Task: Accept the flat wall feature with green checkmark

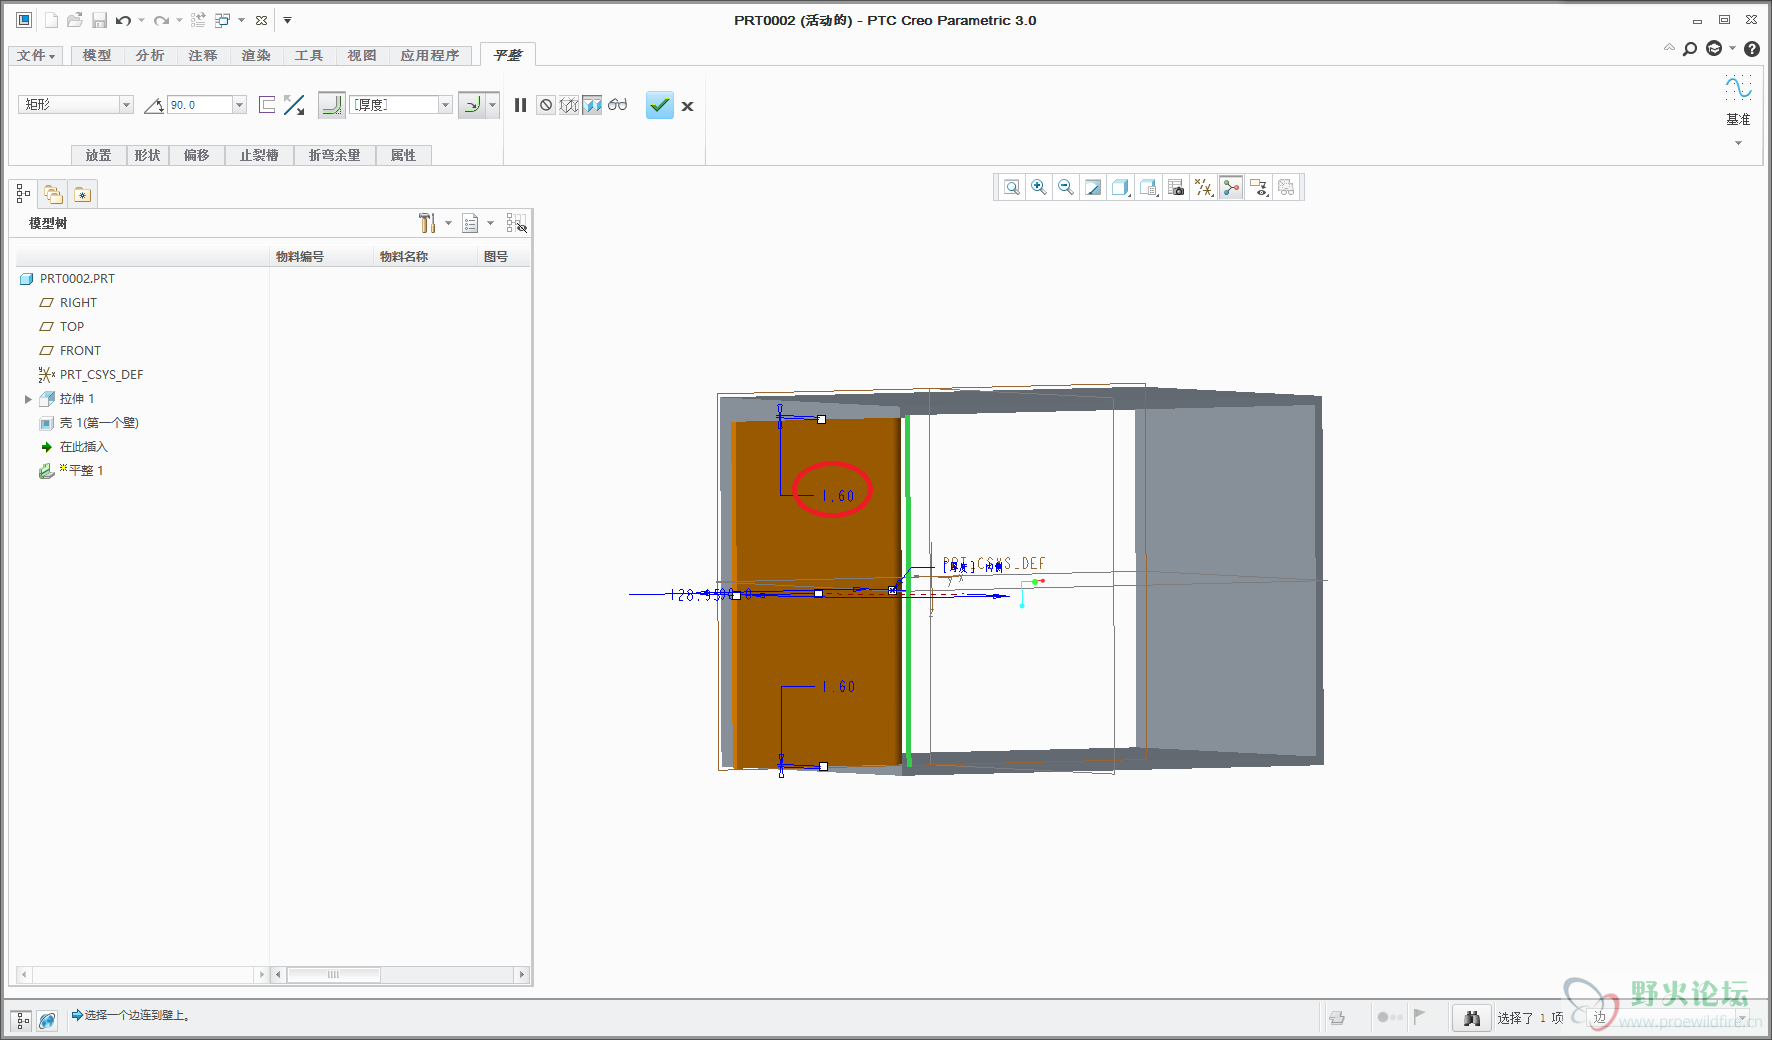Action: (x=659, y=105)
